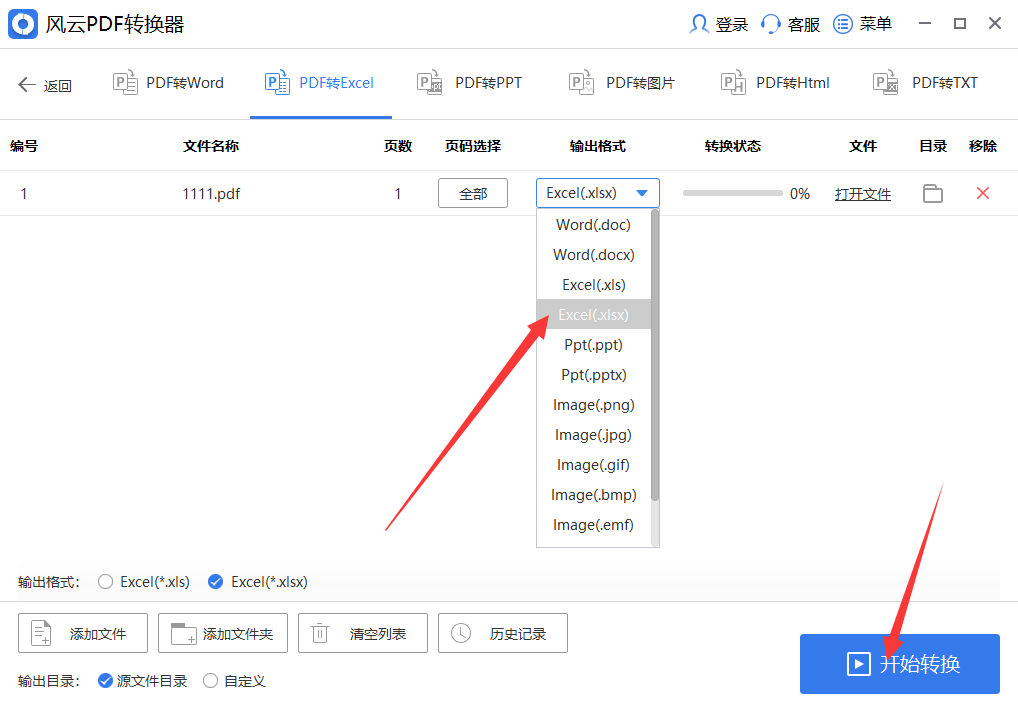Click the PDF转图片 tab icon

click(x=581, y=82)
